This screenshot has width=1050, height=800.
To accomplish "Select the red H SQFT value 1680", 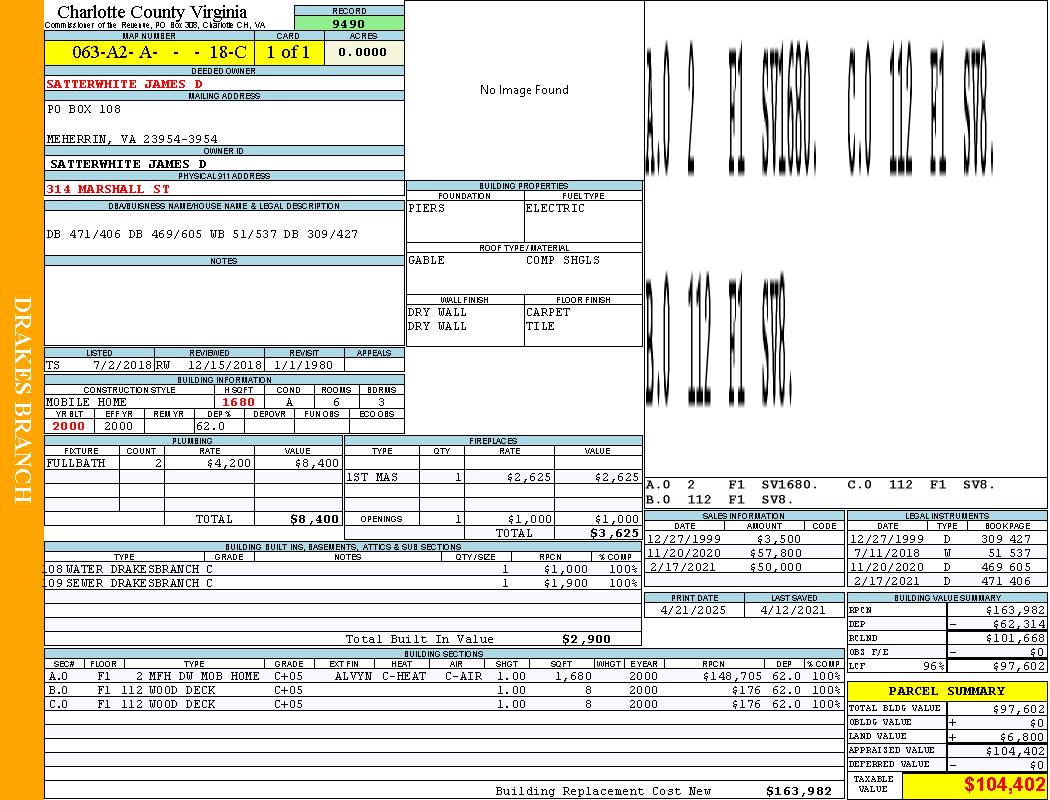I will (x=238, y=402).
